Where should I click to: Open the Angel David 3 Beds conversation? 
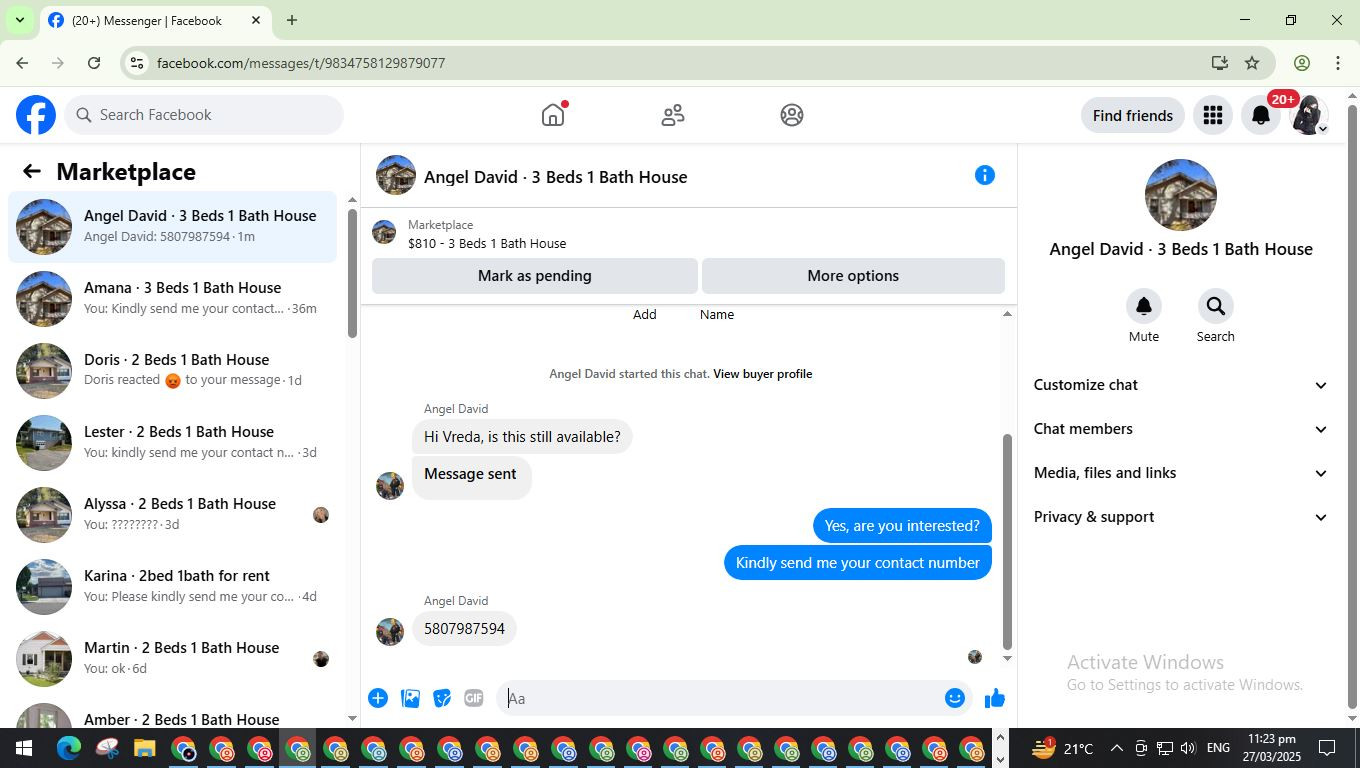pos(172,227)
